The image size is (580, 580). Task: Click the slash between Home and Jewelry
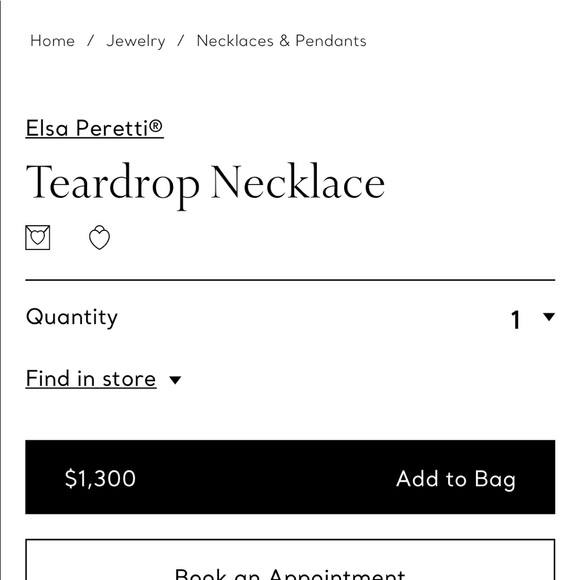tap(91, 41)
